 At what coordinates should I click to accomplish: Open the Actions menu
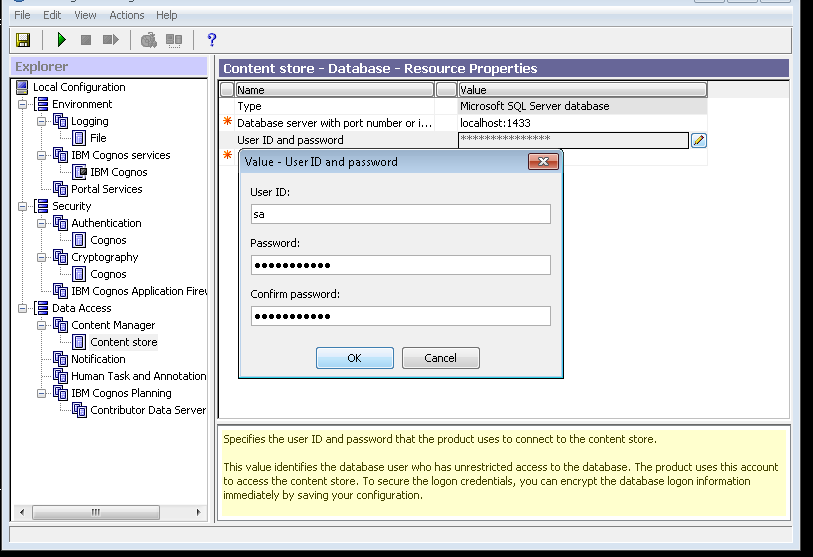127,15
